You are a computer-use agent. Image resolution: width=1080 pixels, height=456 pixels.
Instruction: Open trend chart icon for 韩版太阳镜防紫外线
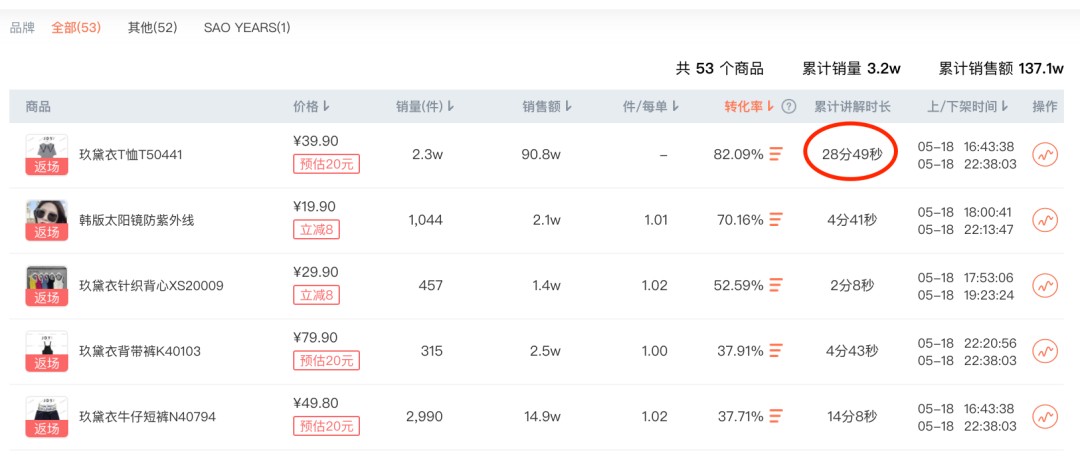click(x=1045, y=220)
